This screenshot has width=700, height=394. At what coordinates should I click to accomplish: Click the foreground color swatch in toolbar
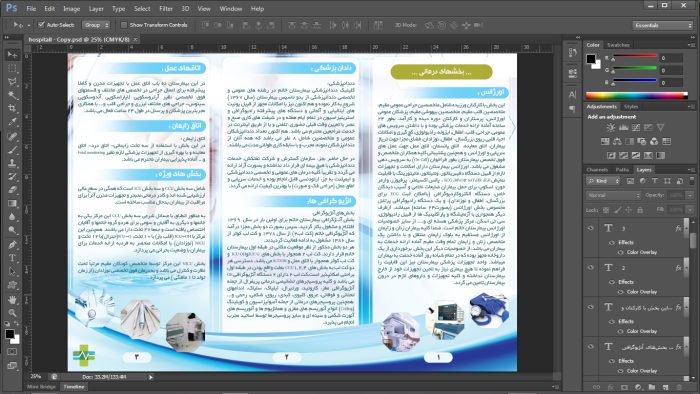point(9,334)
